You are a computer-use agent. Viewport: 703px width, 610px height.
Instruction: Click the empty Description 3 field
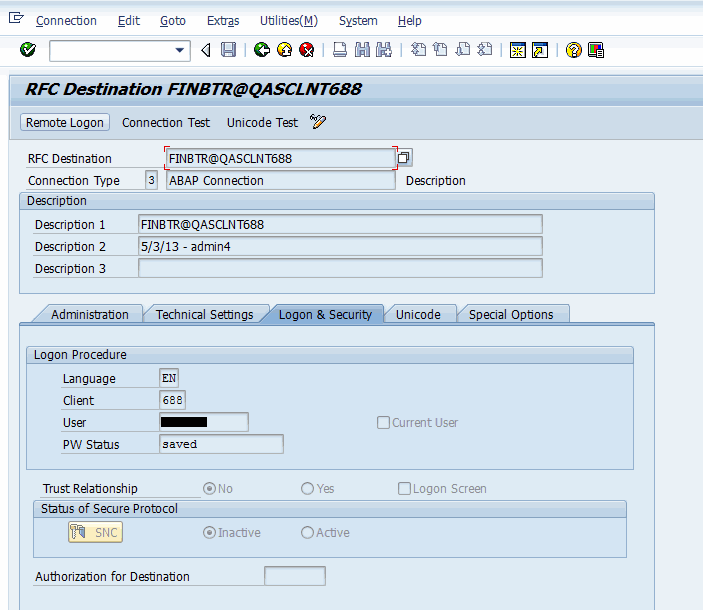[340, 268]
